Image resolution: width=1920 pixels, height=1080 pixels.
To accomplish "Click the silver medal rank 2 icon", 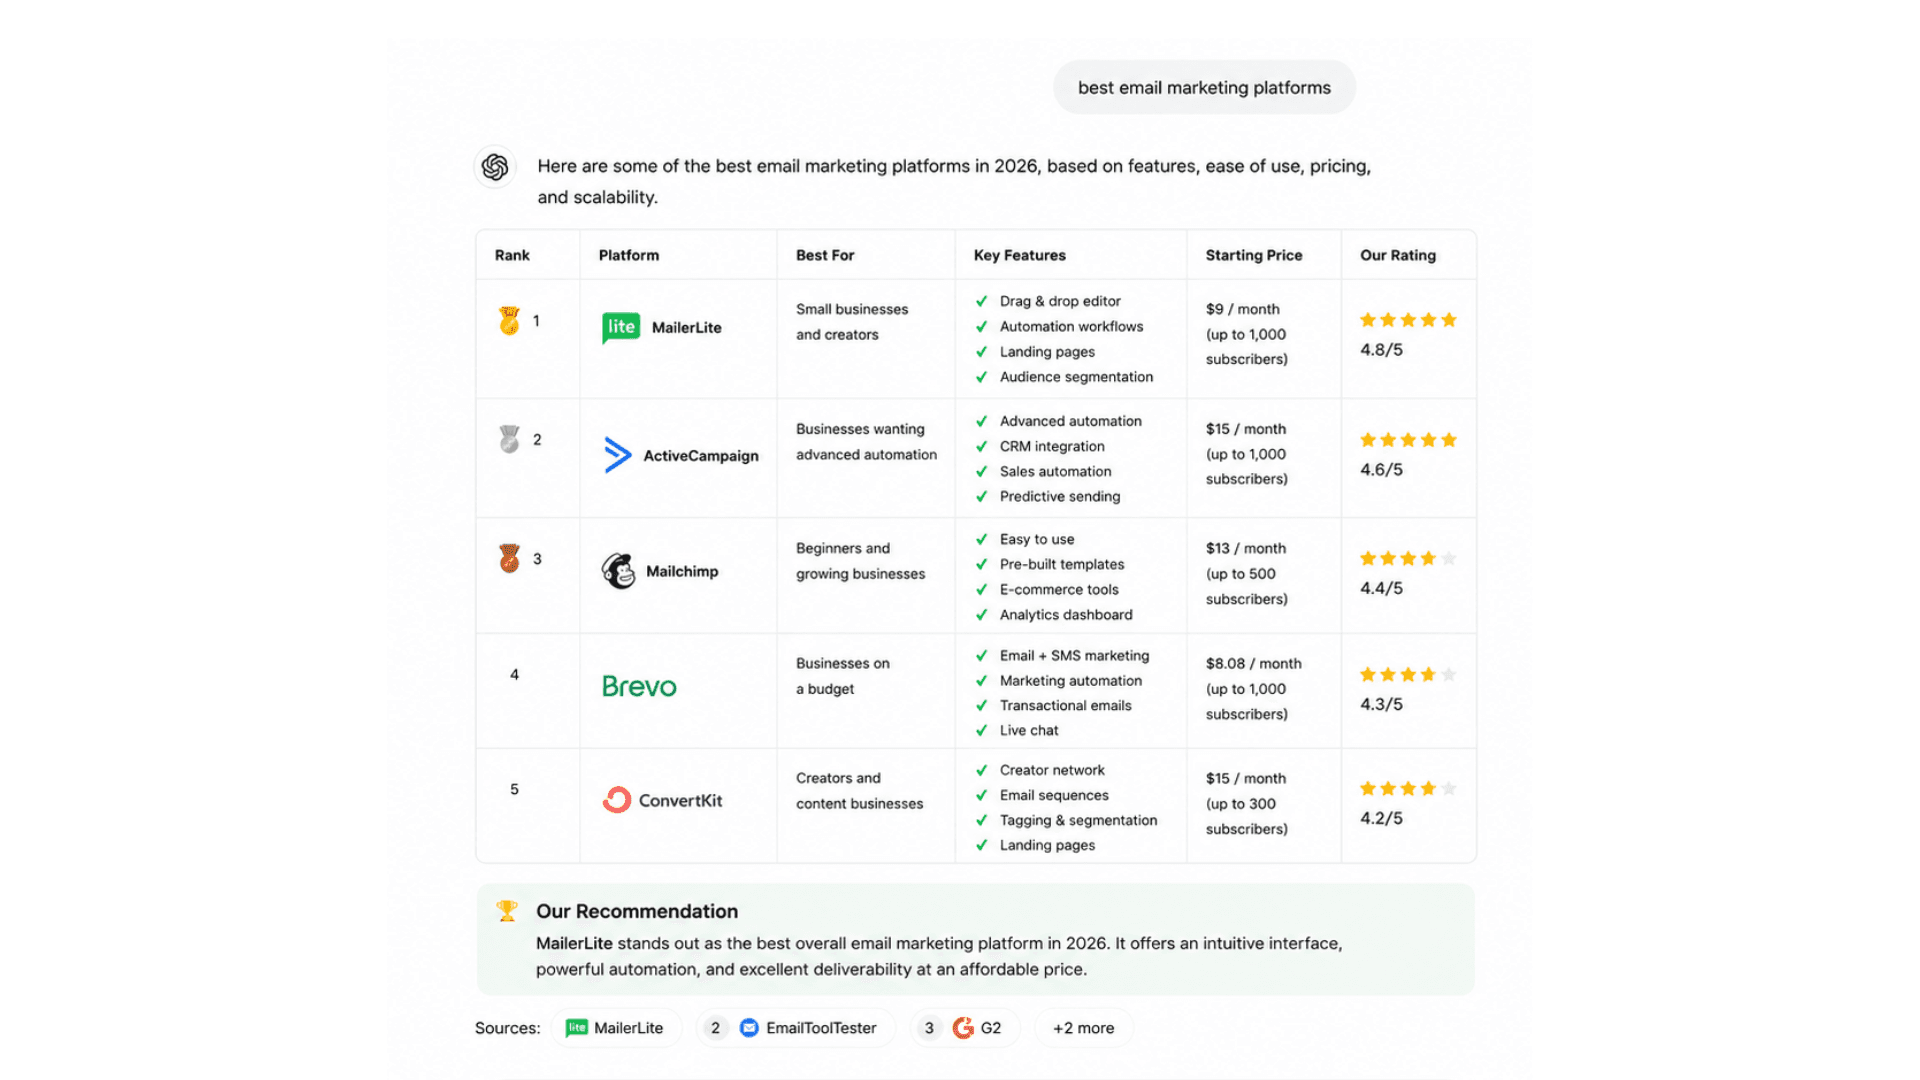I will pos(510,439).
